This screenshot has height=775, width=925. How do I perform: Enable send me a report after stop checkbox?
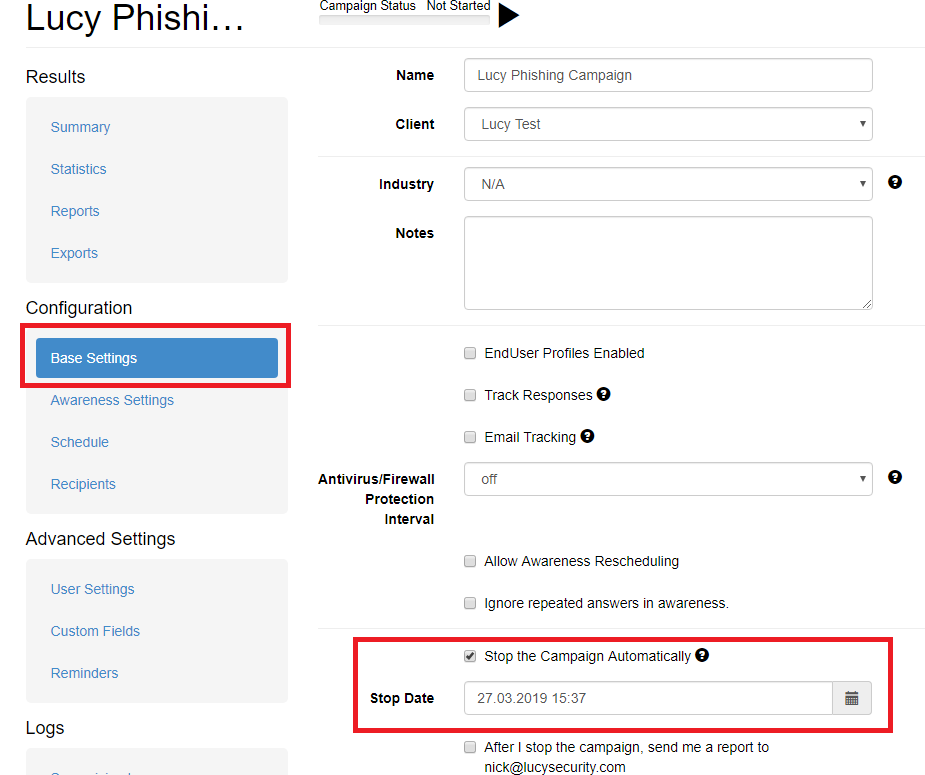[470, 747]
